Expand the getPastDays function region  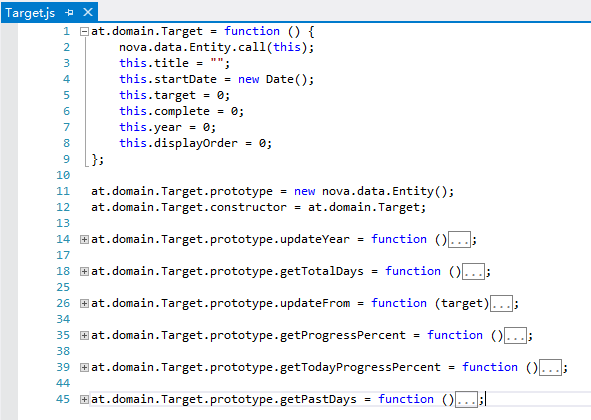click(x=84, y=400)
